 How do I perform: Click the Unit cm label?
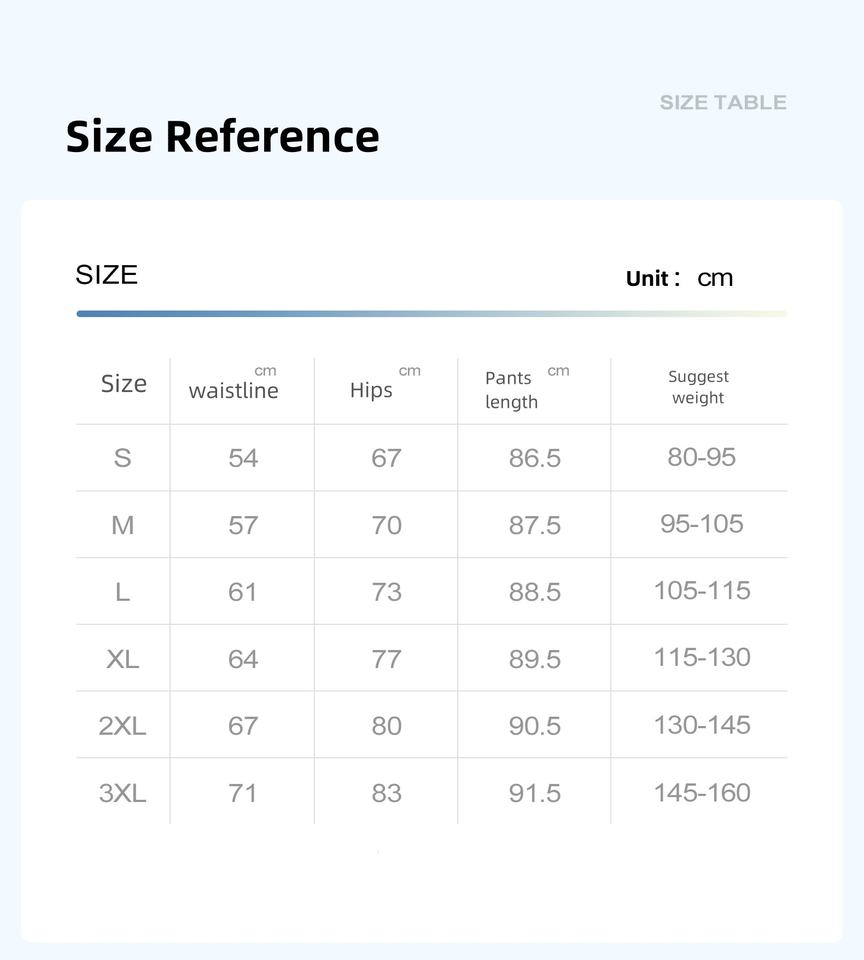[x=680, y=278]
